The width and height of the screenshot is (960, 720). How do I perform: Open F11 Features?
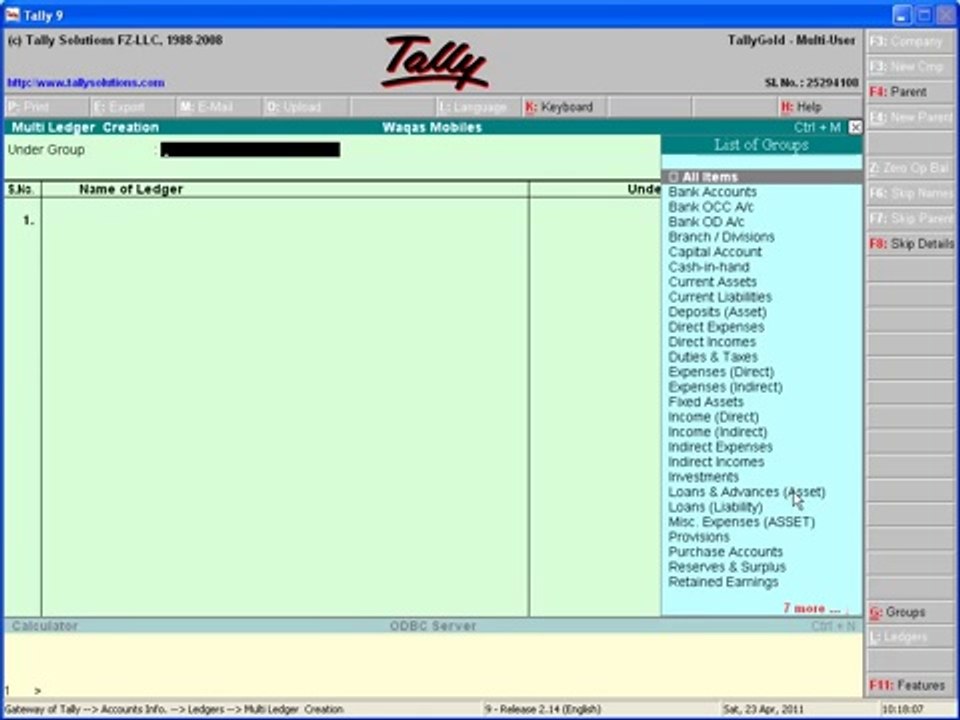point(911,686)
